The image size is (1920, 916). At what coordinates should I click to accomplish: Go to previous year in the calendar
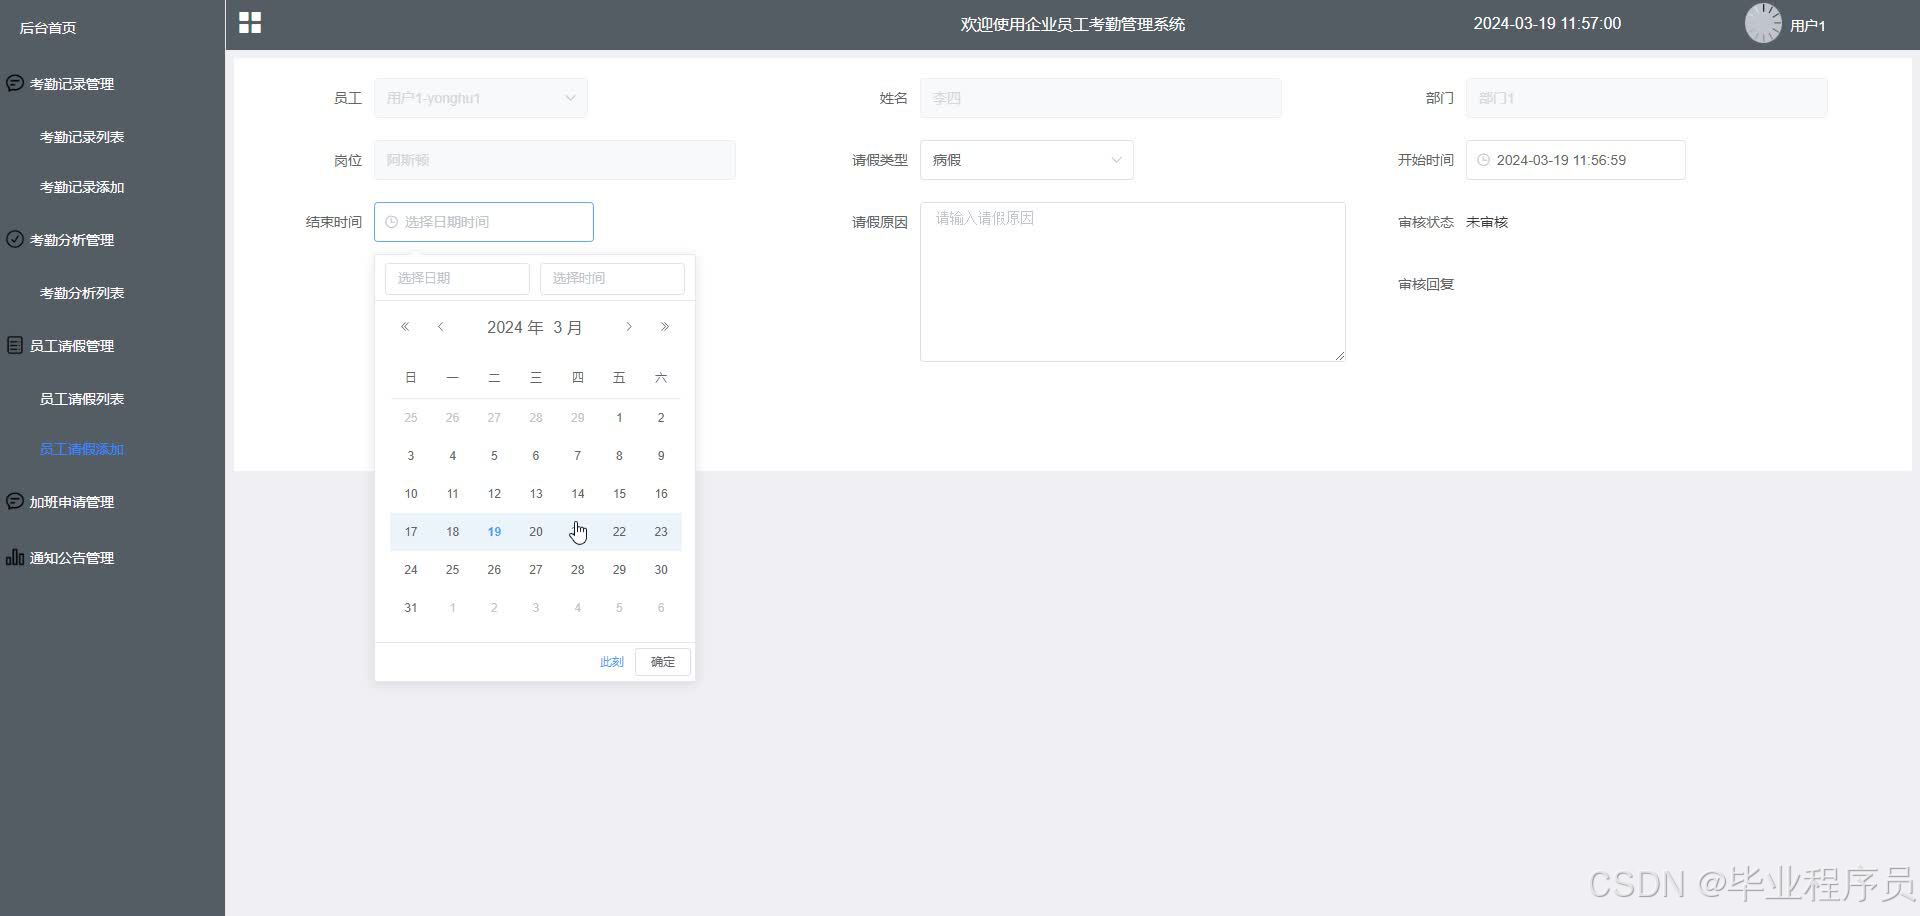(x=405, y=327)
